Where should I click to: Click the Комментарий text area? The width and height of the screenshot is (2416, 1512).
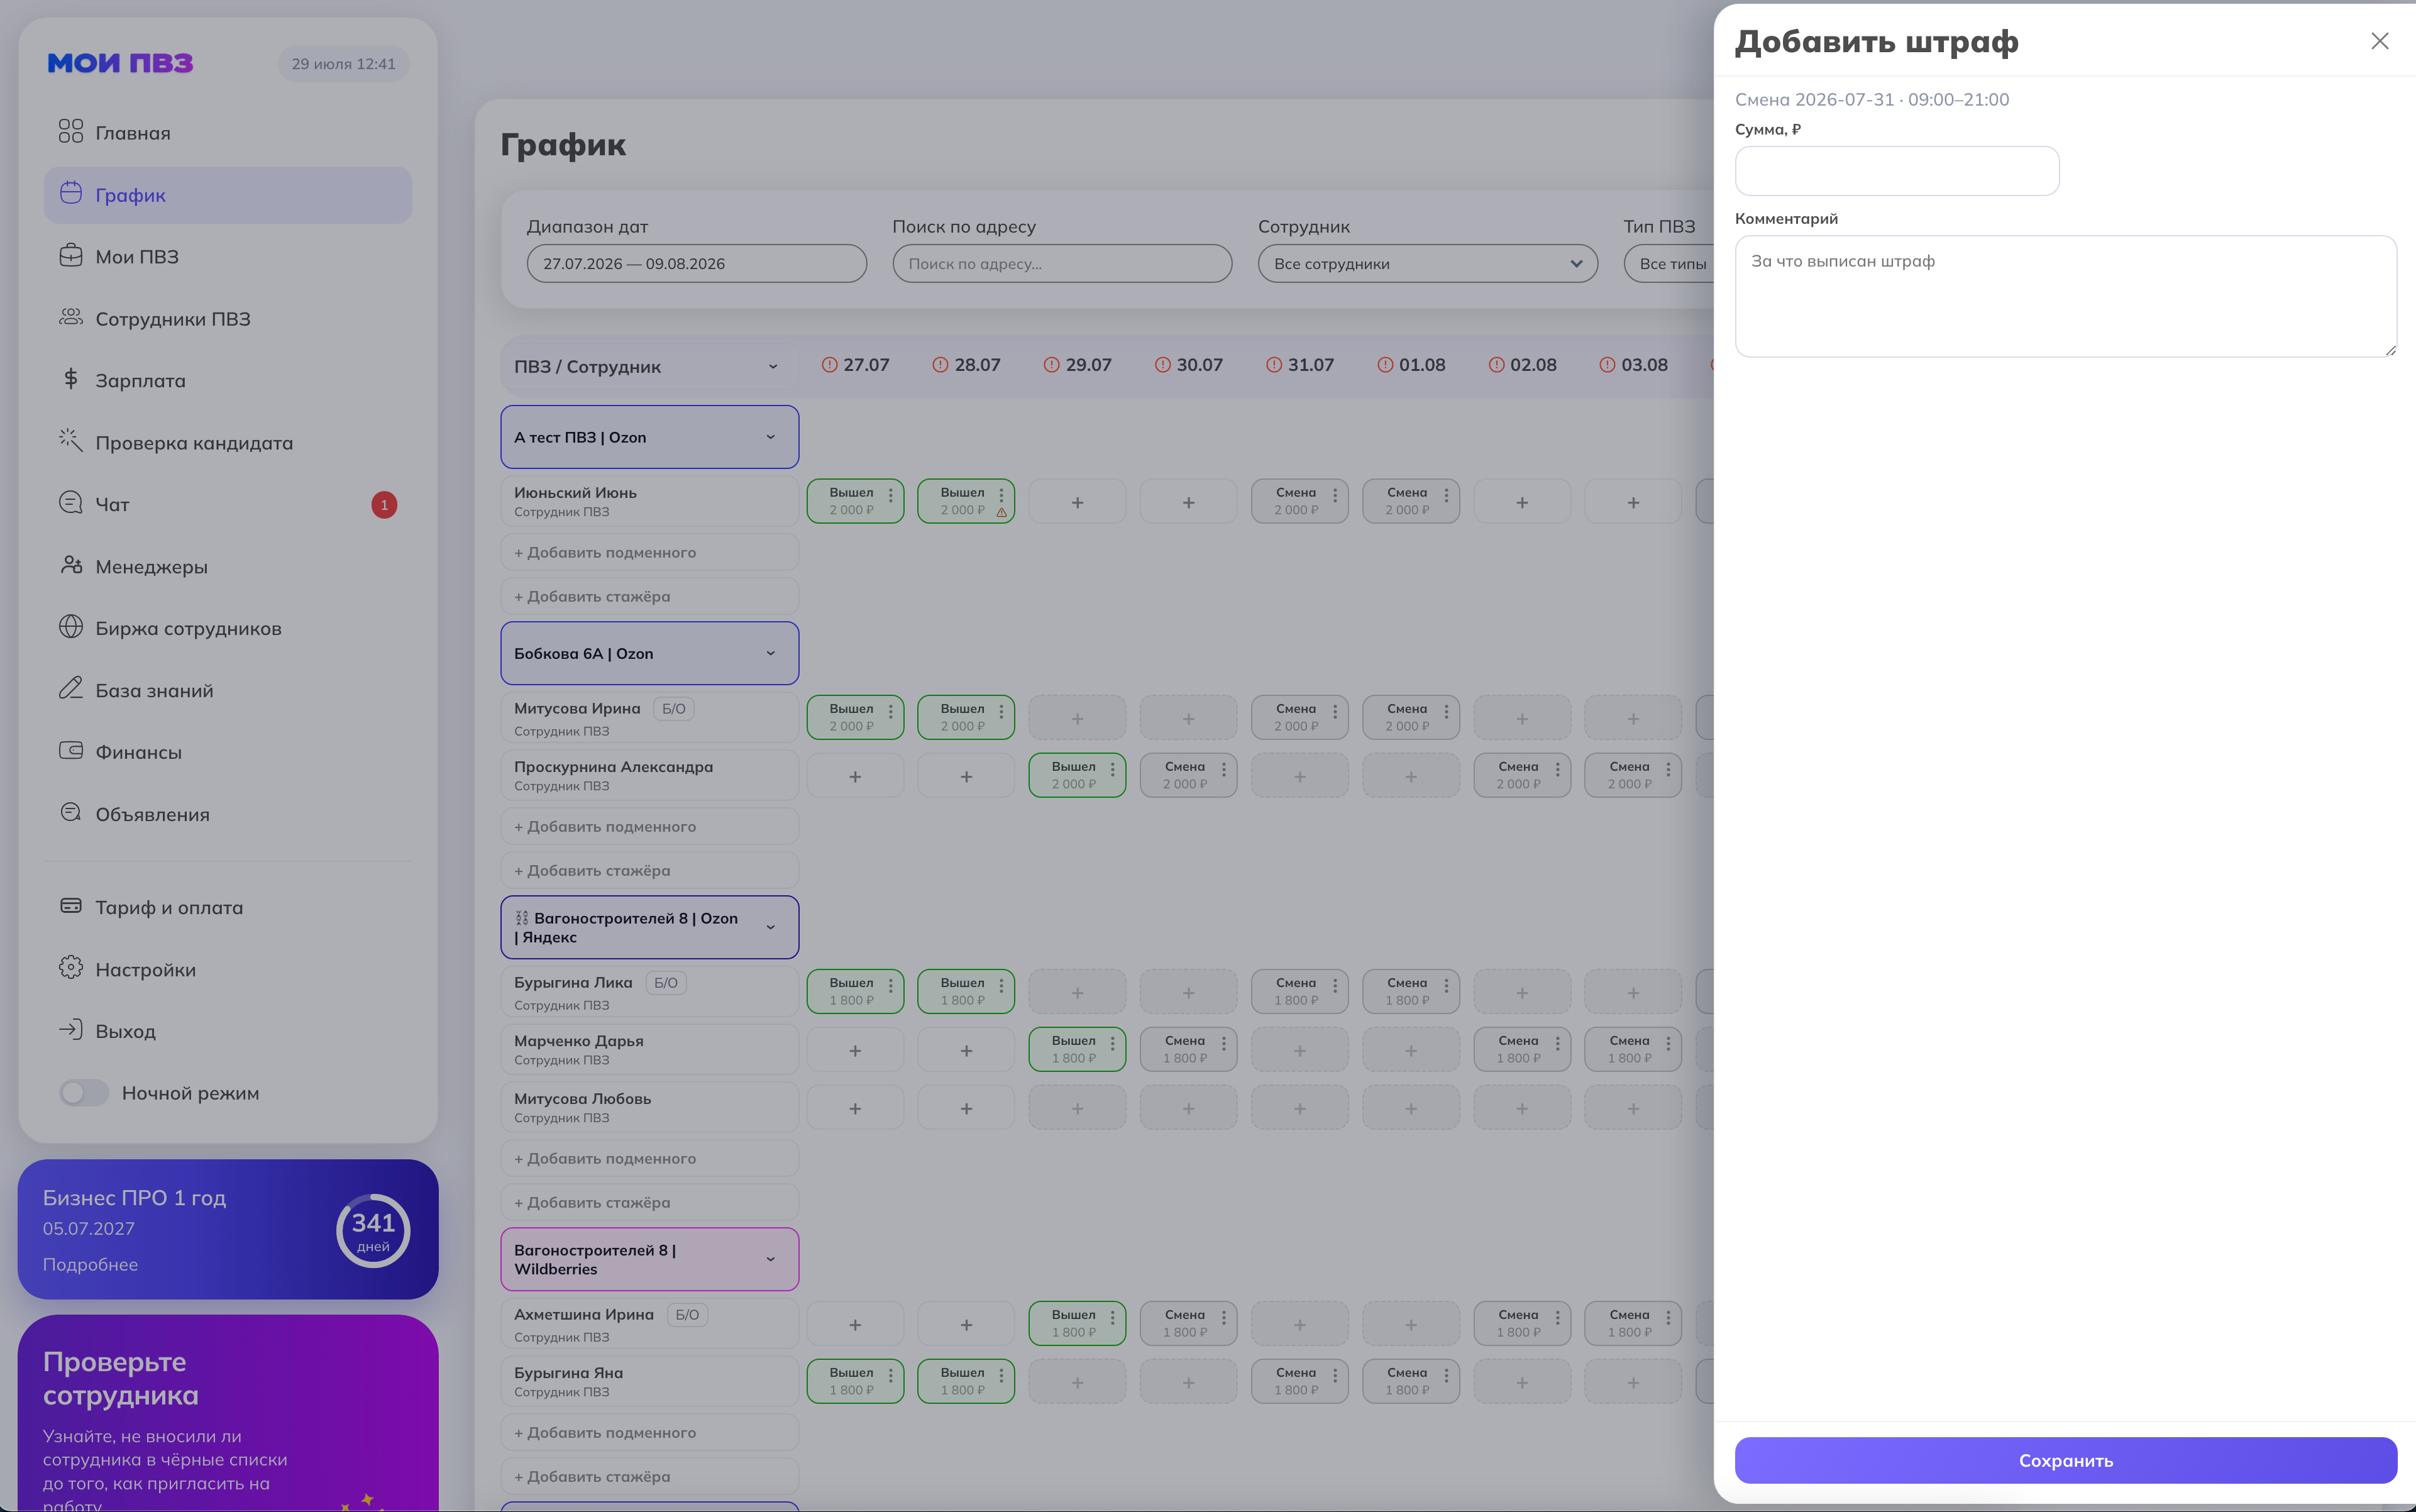(2065, 296)
